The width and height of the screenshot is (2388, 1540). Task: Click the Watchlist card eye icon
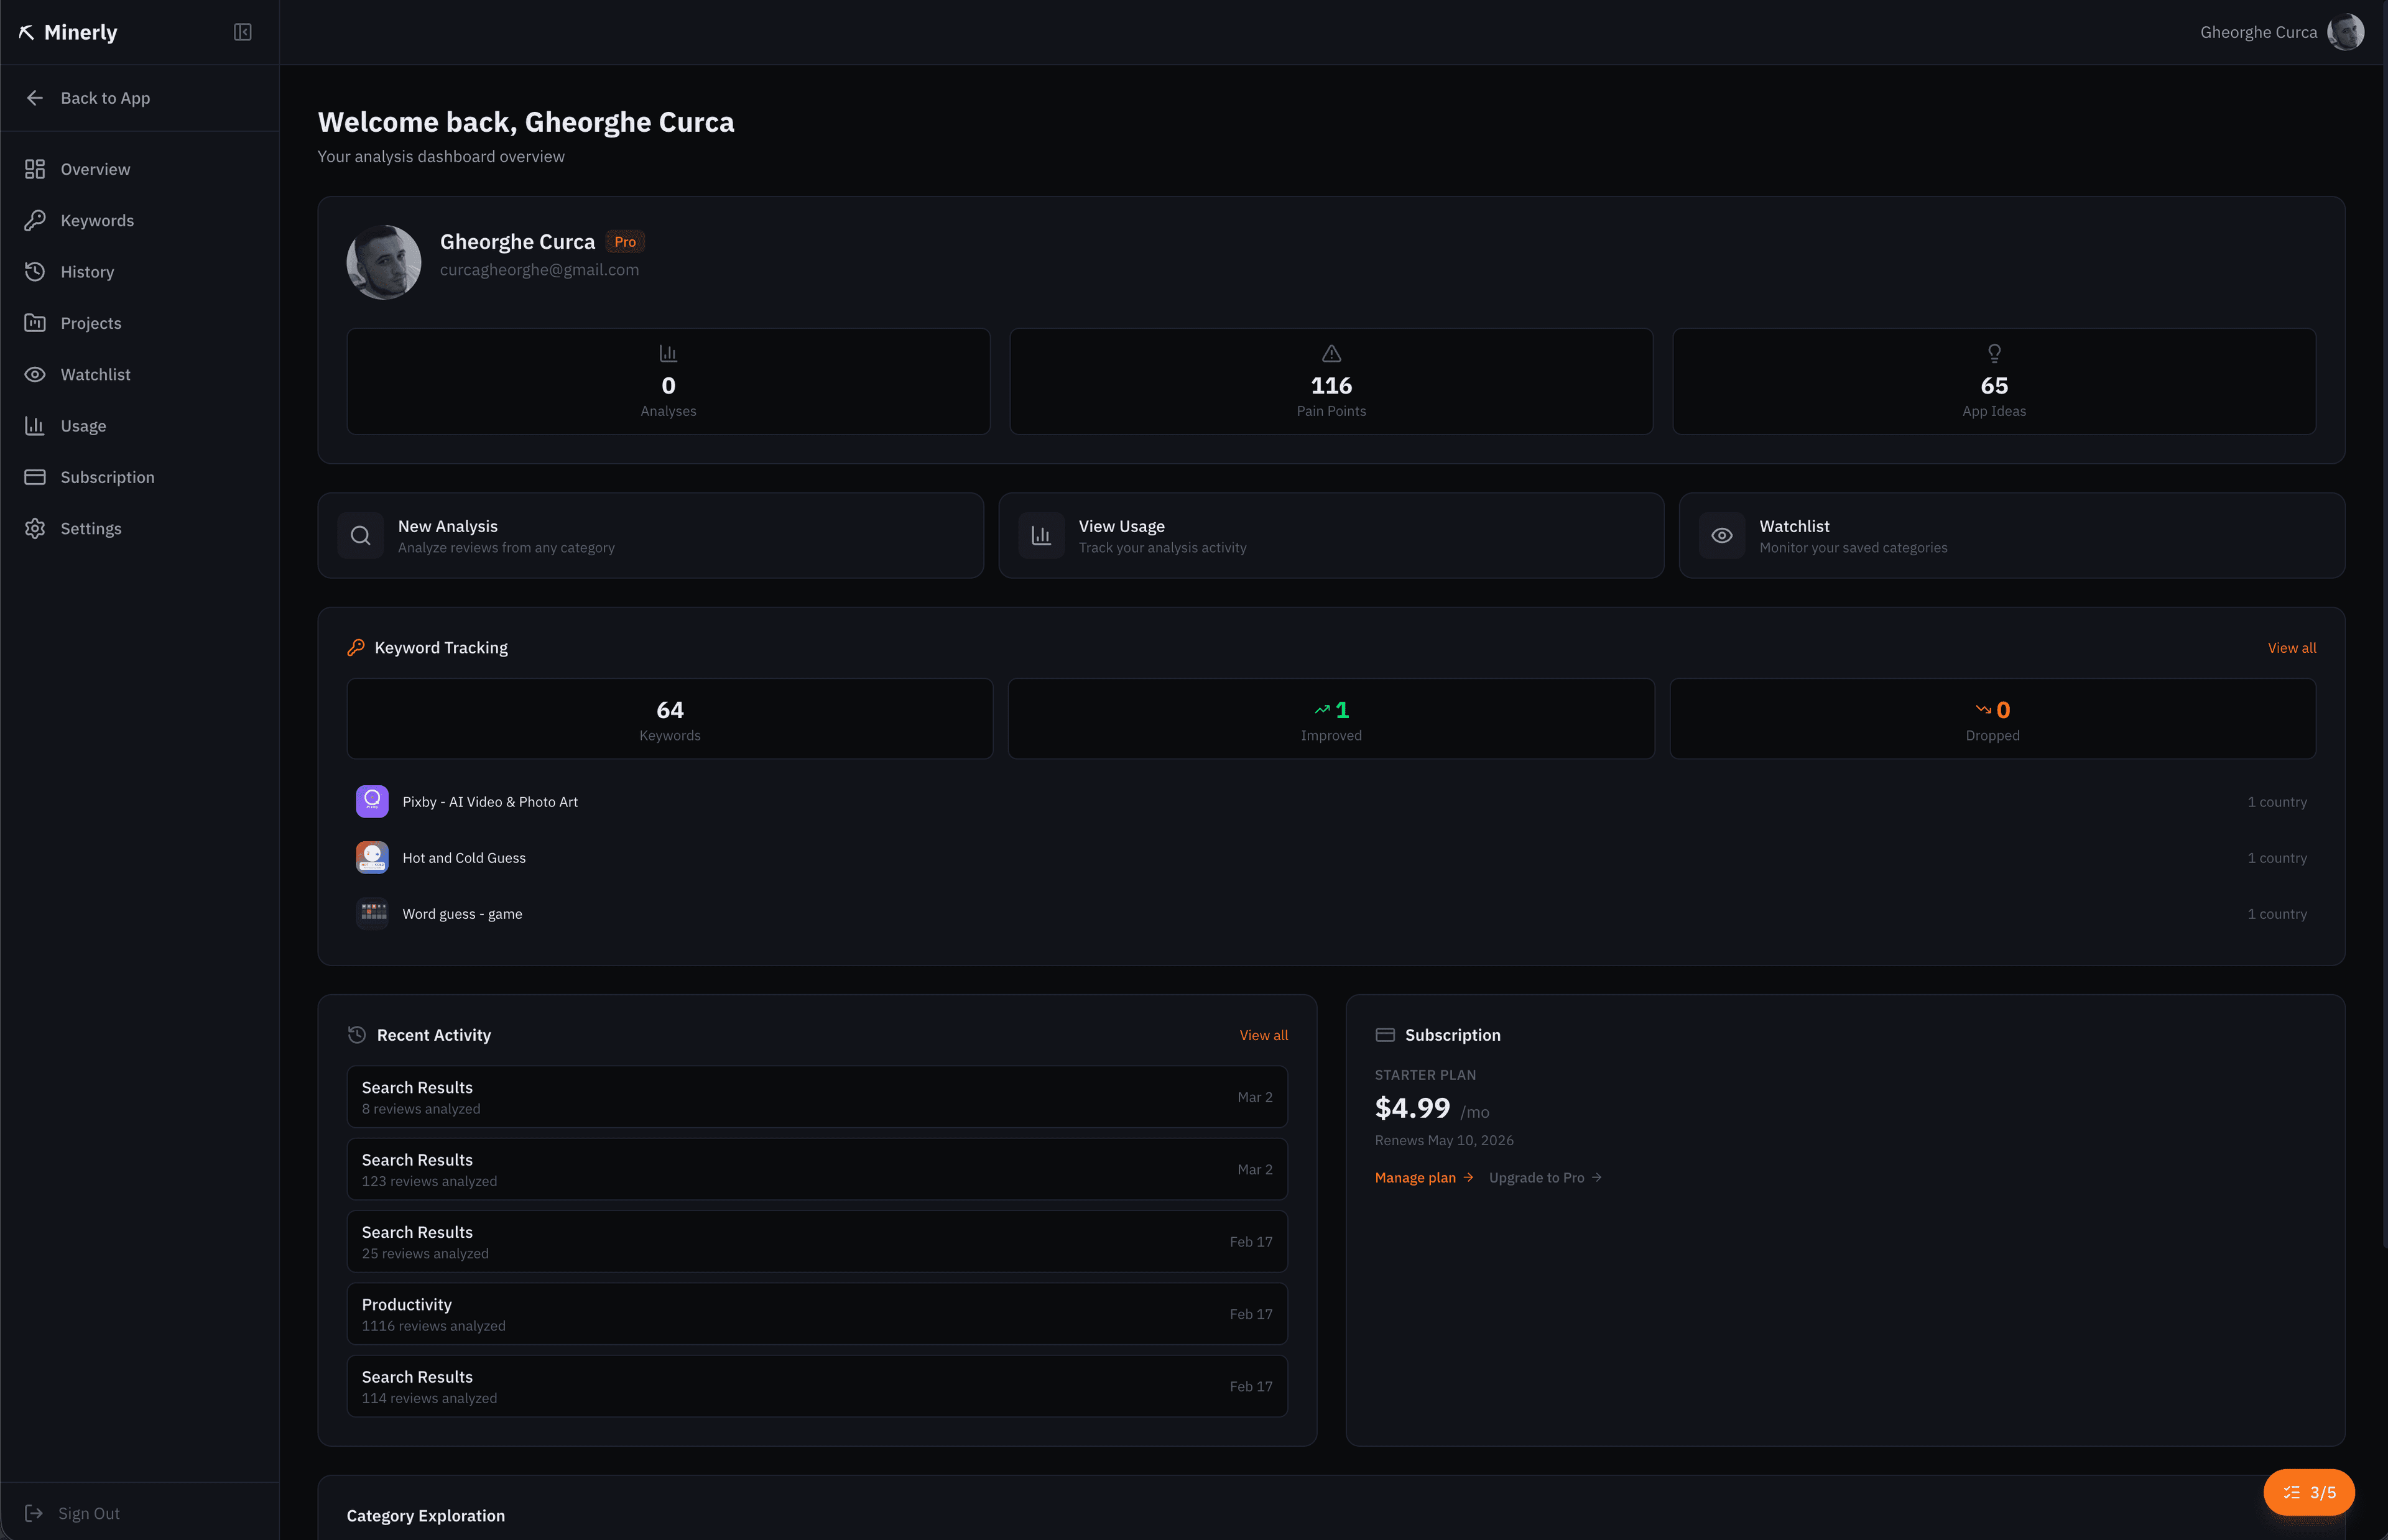1722,536
